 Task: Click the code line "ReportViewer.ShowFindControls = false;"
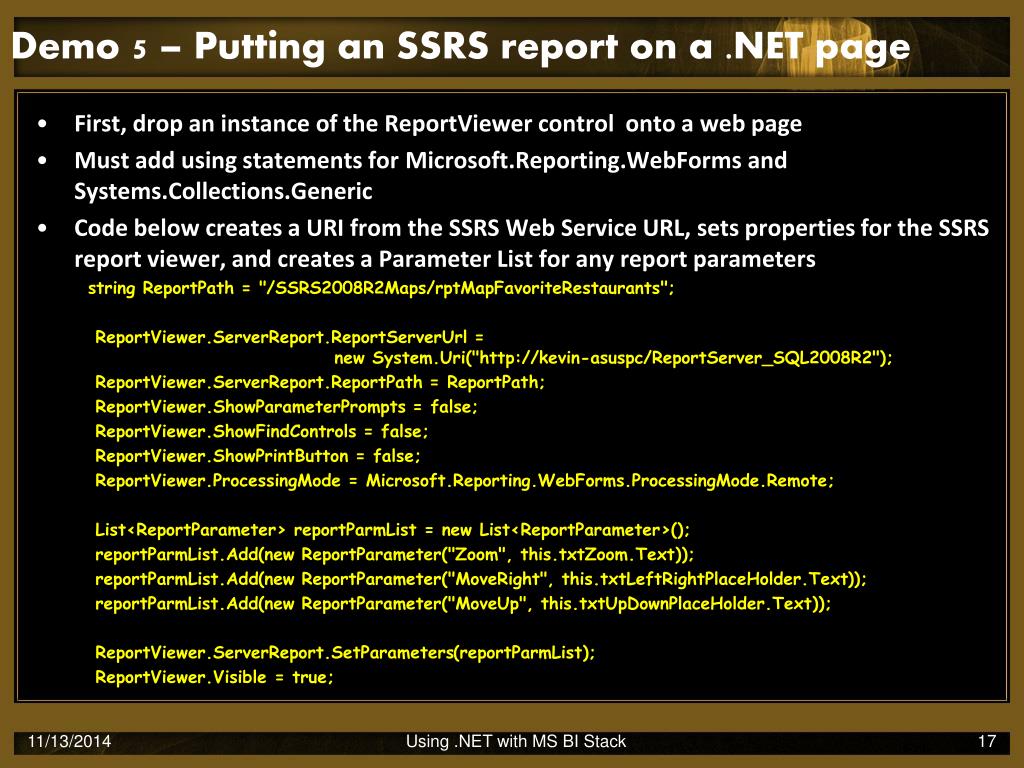click(x=261, y=431)
